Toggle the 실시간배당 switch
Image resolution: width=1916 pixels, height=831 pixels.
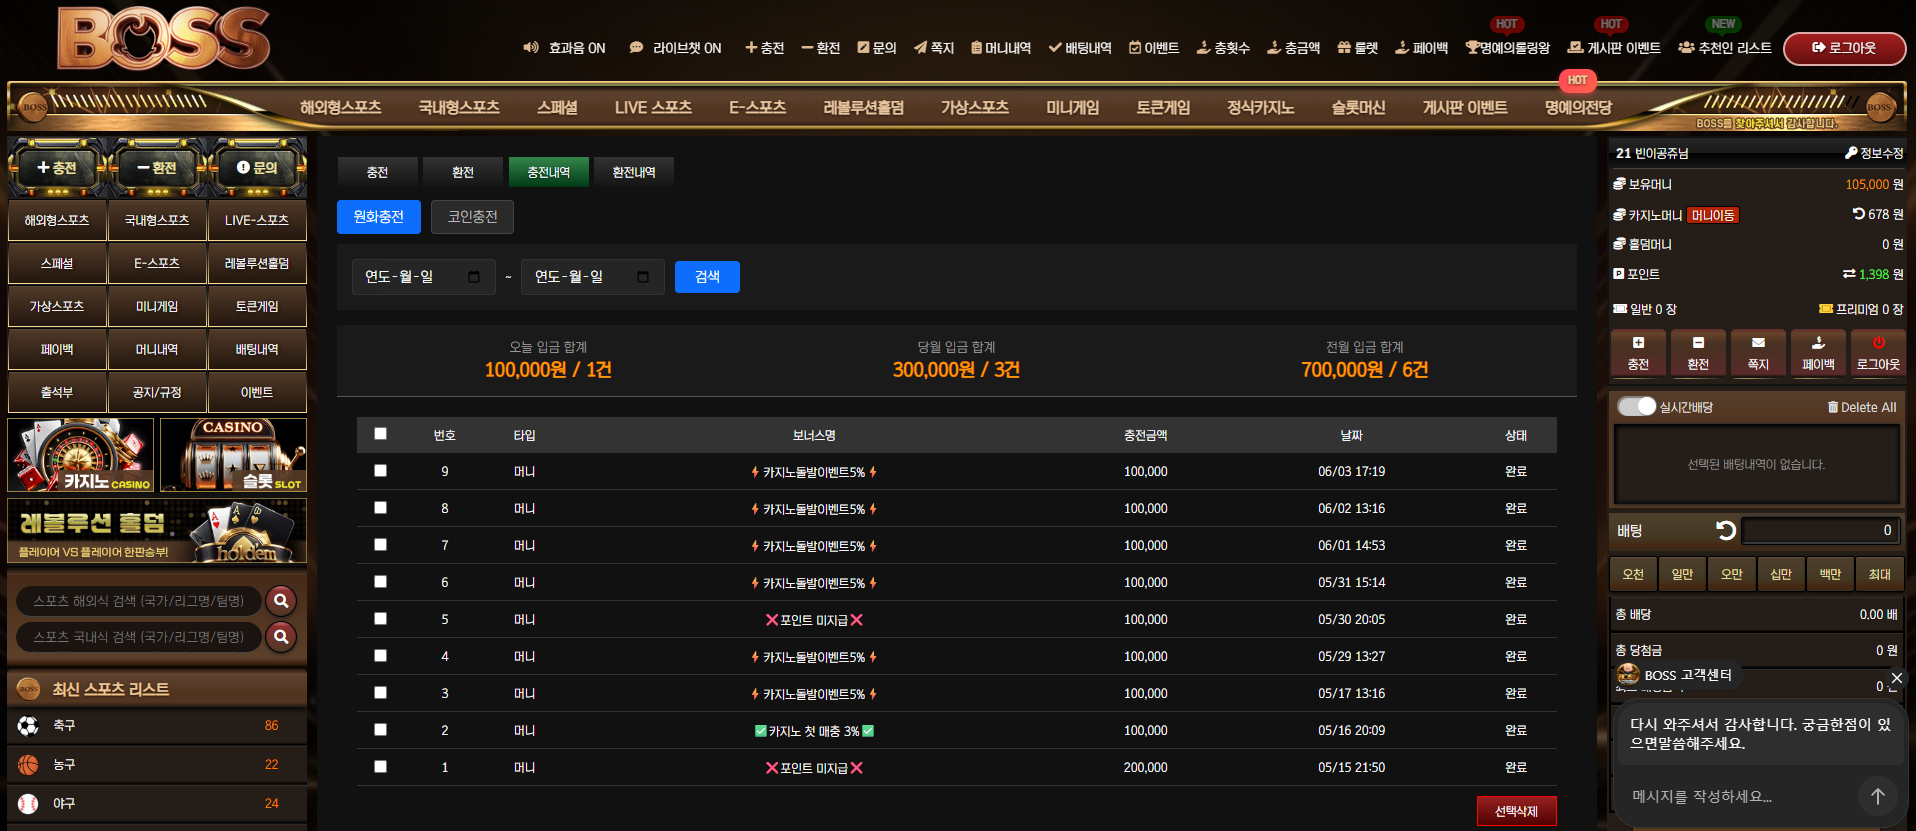pyautogui.click(x=1637, y=406)
